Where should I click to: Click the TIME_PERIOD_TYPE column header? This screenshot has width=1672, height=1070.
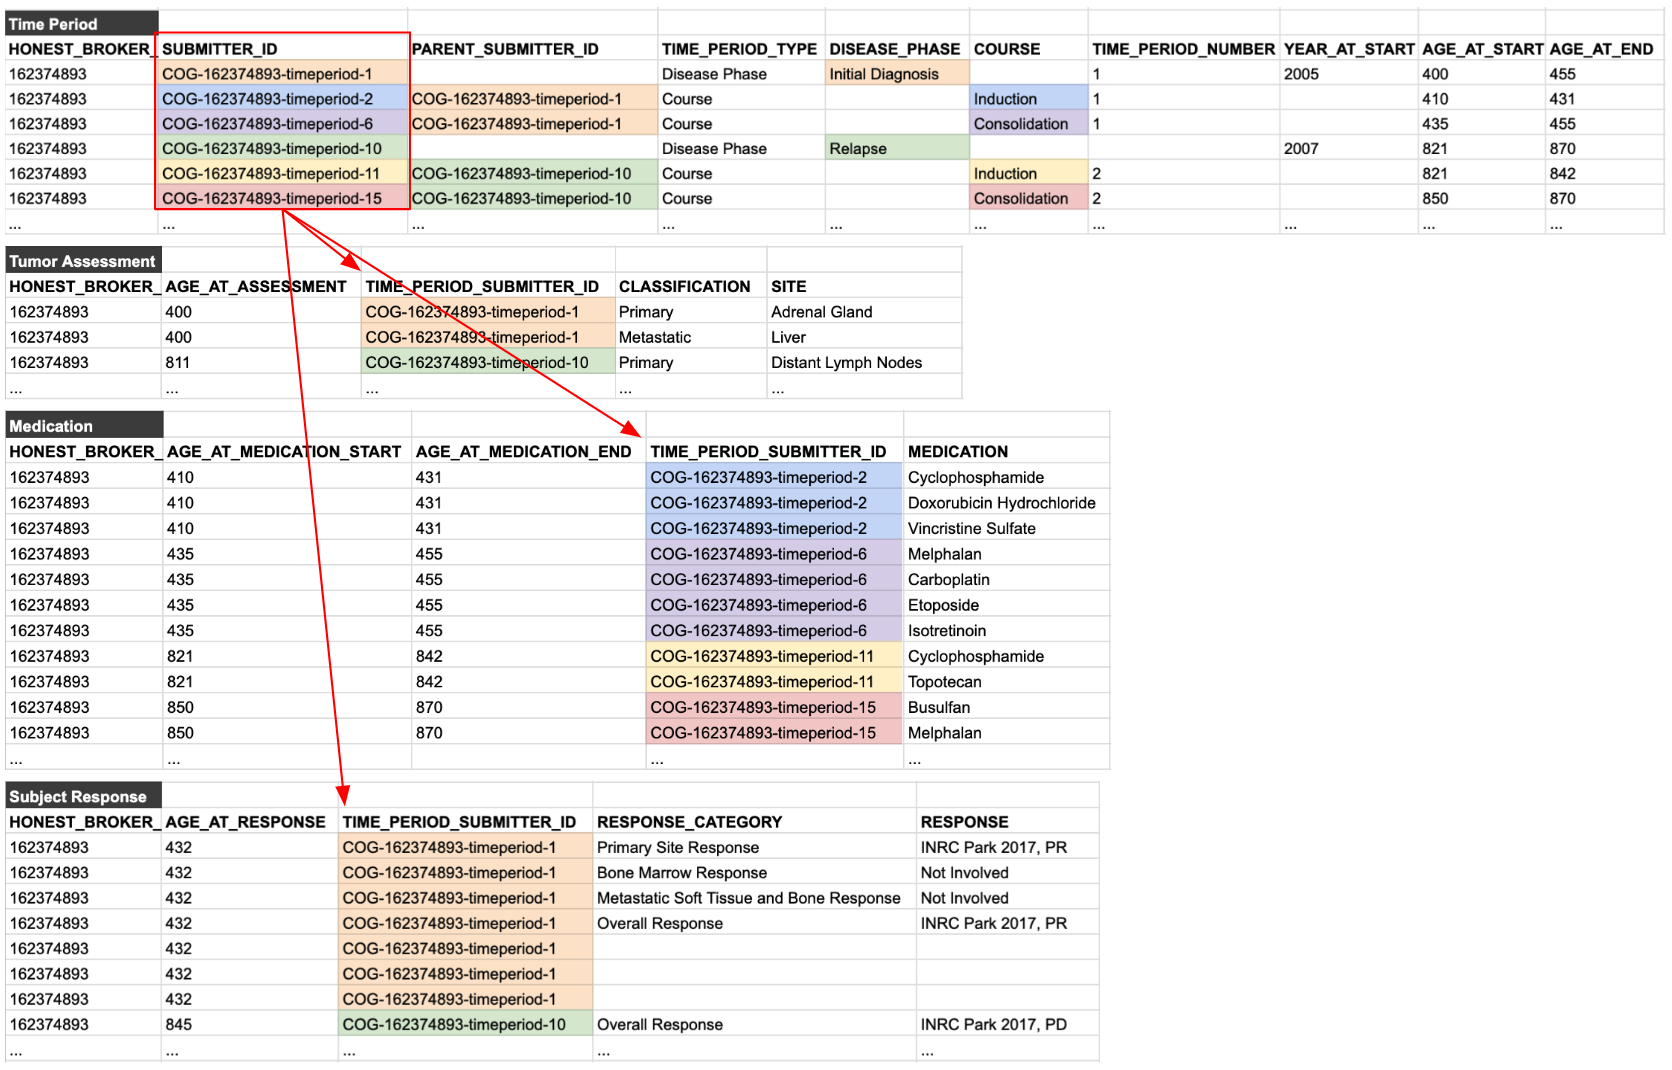click(739, 49)
